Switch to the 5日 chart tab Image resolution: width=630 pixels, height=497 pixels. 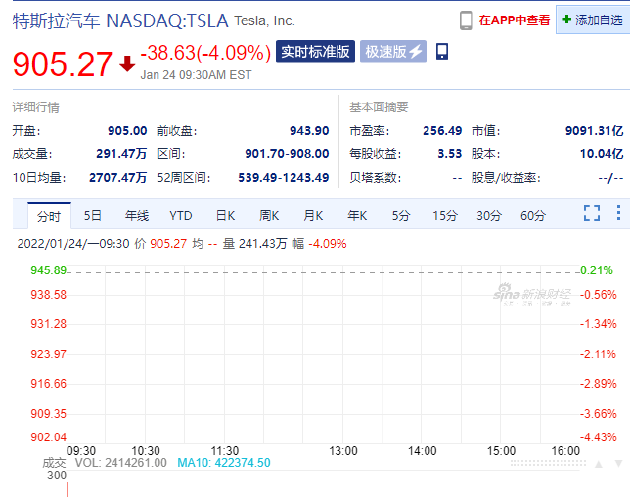92,216
